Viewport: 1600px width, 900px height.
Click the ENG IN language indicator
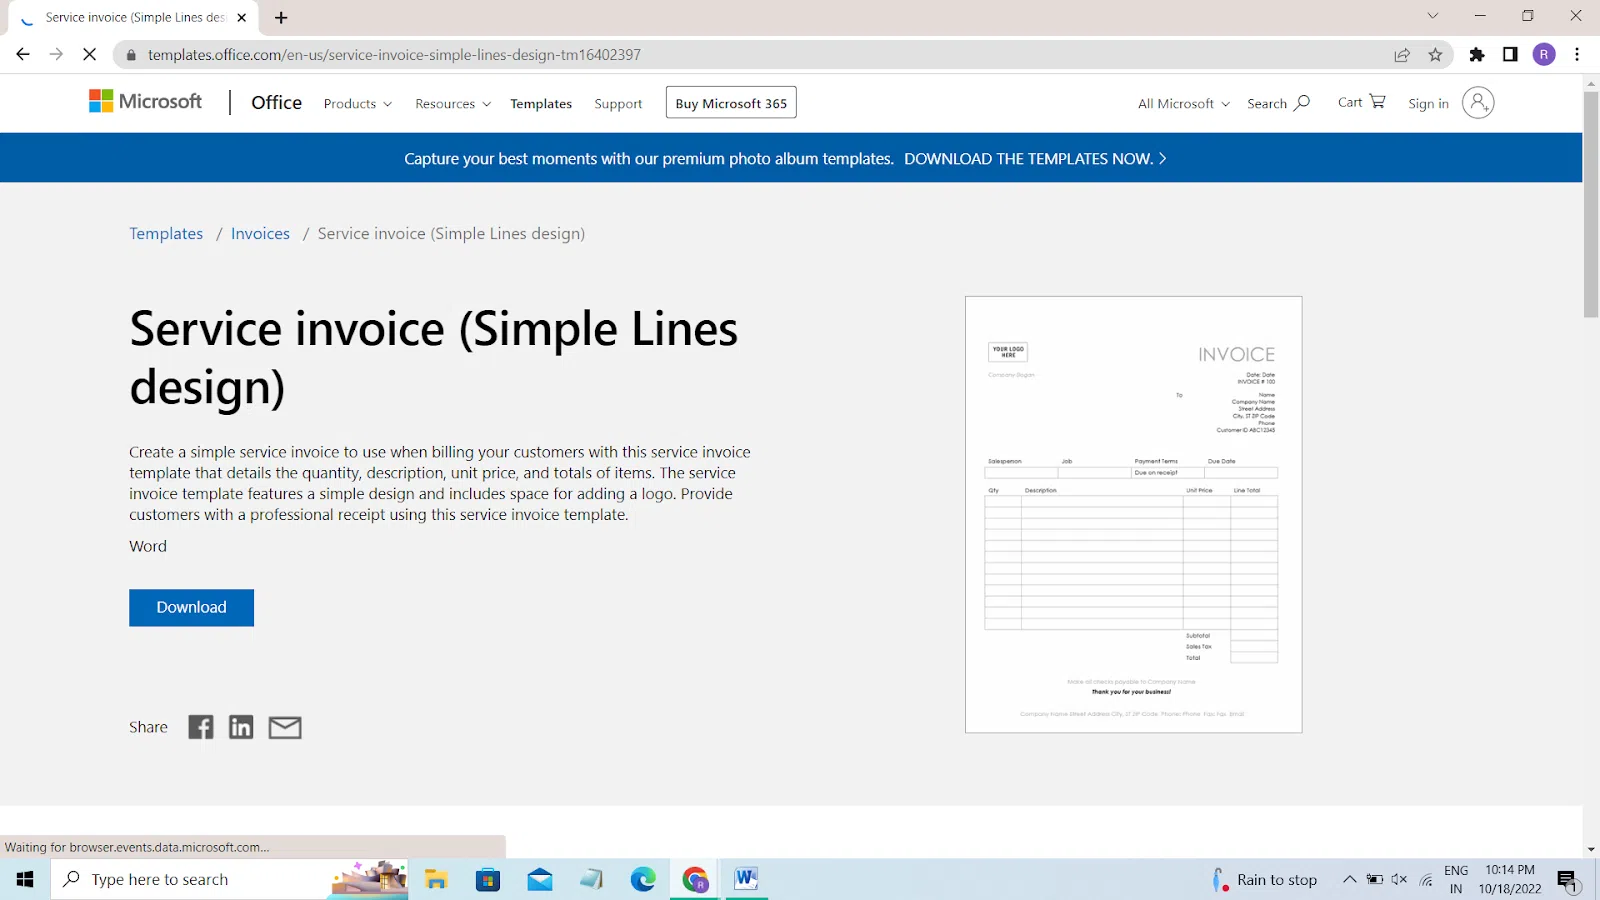1456,879
